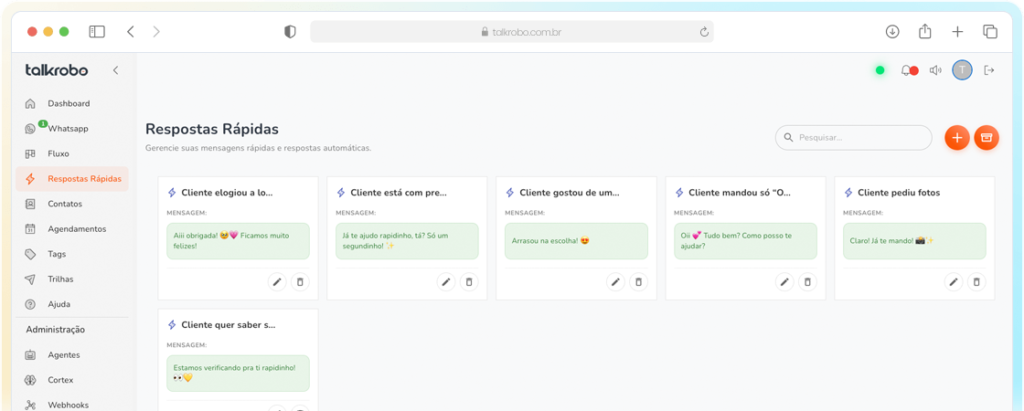Toggle the sound speaker icon
Image resolution: width=1024 pixels, height=411 pixels.
(x=935, y=70)
